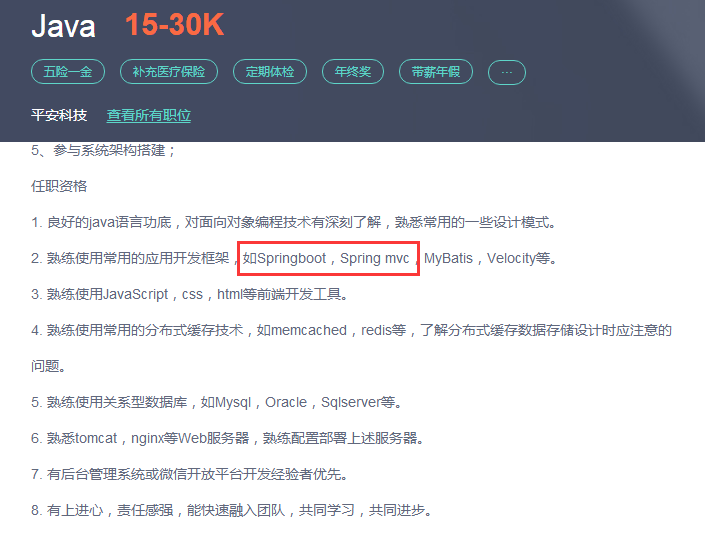Click the Java job title

63,26
